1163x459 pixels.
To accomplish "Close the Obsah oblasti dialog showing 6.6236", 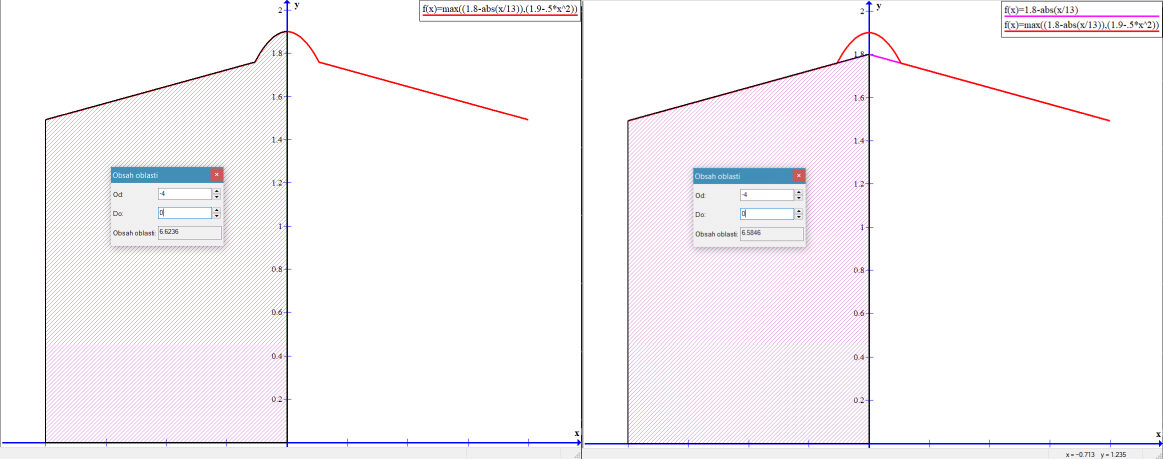I will (217, 175).
